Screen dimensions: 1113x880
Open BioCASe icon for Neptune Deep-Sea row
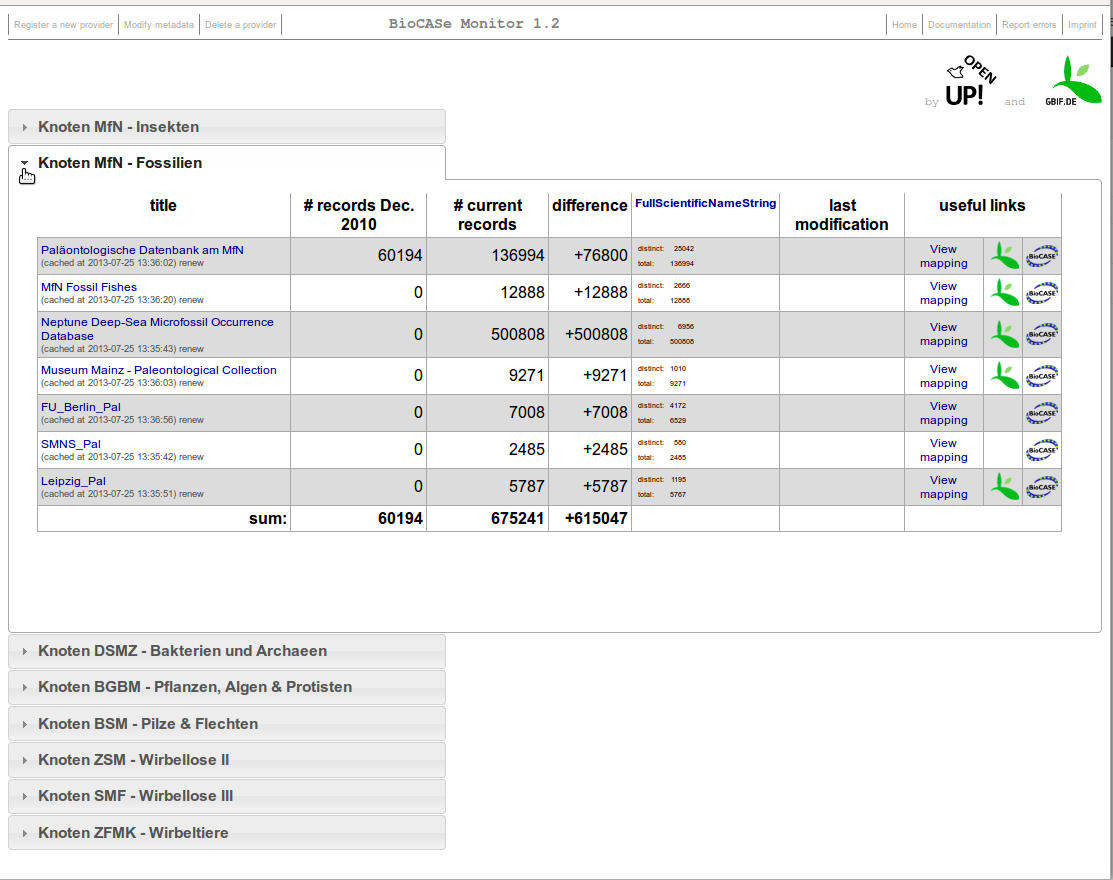click(1042, 334)
